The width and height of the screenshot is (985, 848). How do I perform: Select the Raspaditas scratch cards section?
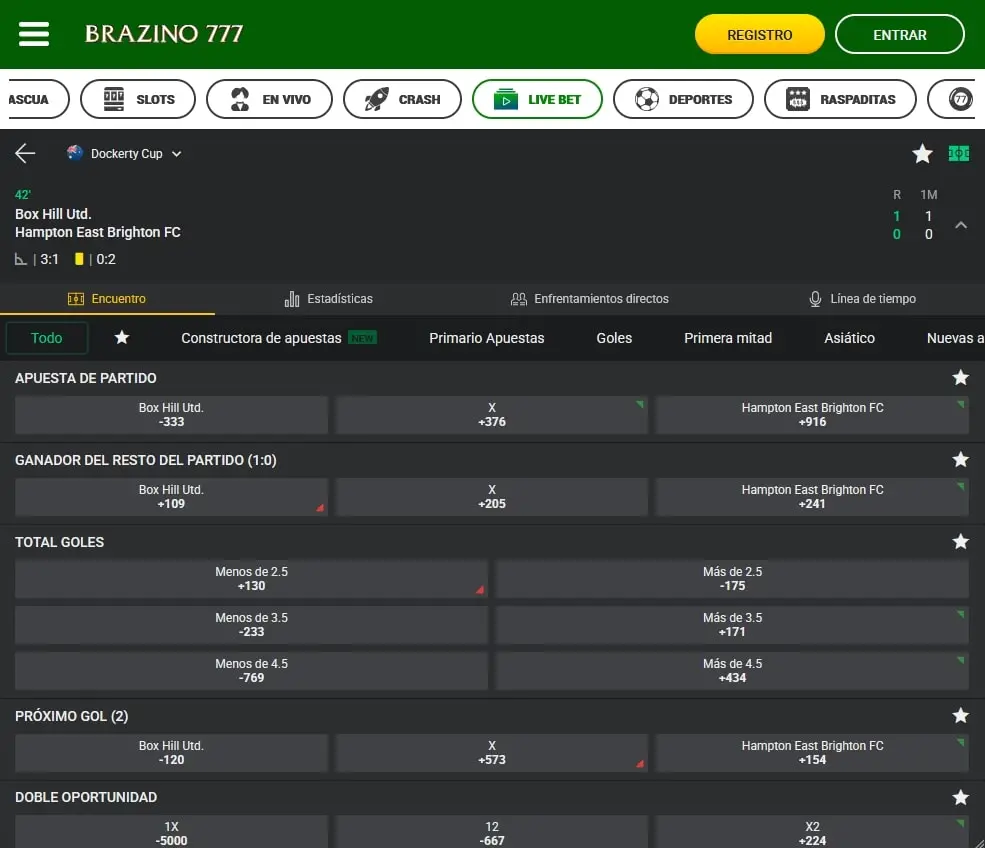(840, 99)
